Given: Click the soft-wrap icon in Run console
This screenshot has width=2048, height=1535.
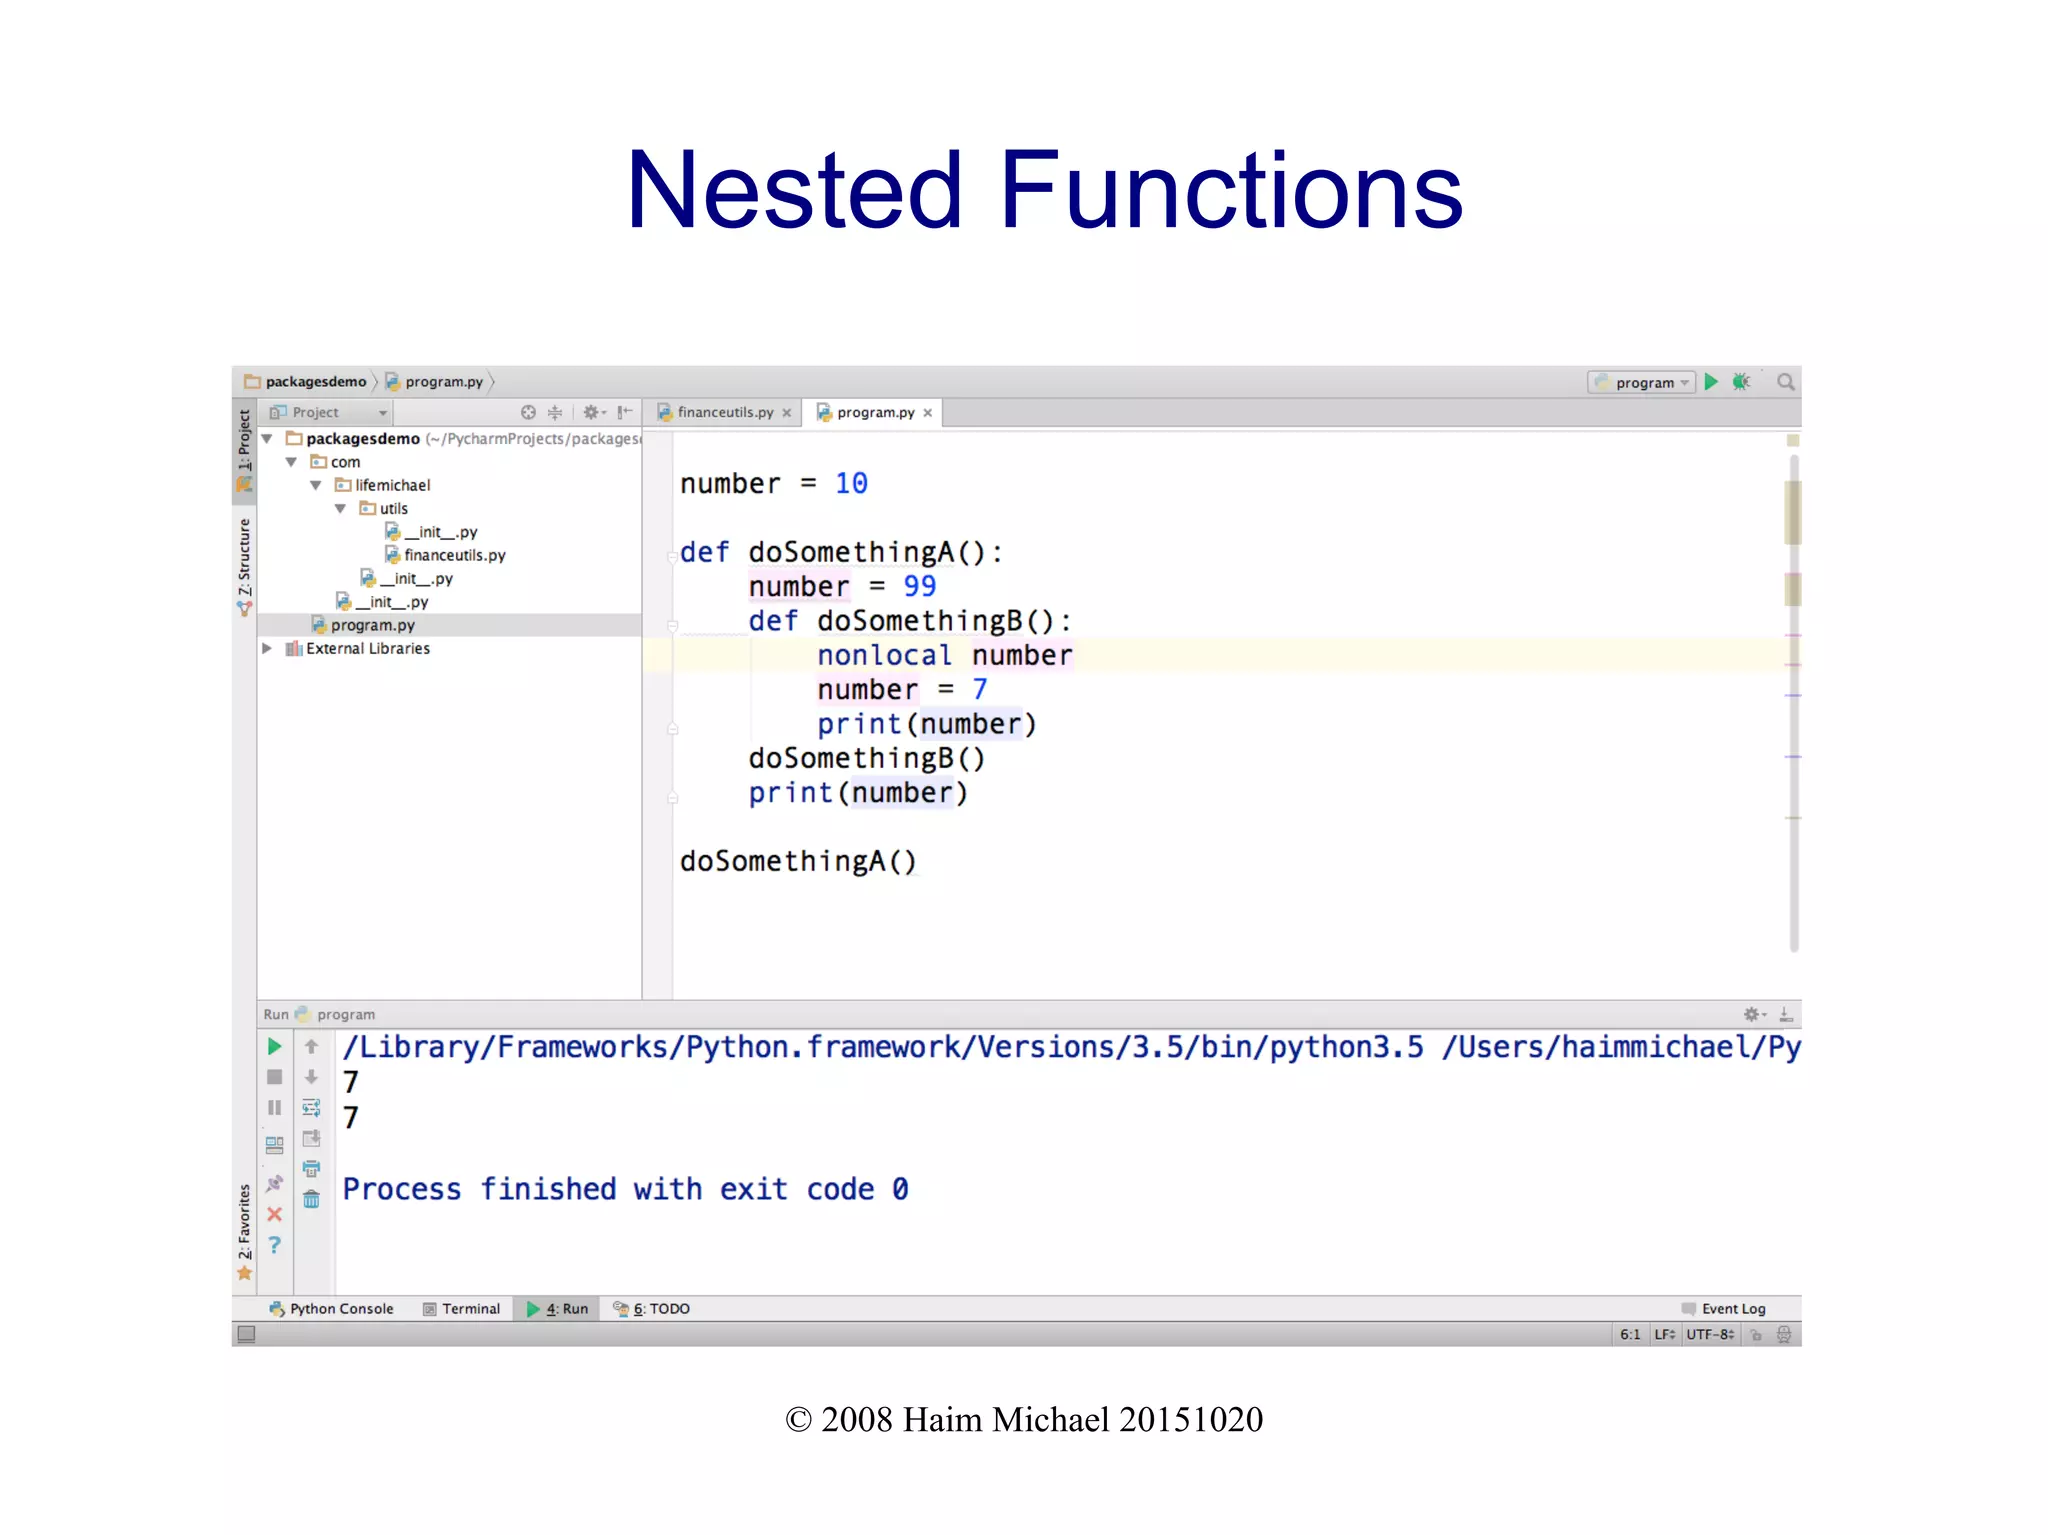Looking at the screenshot, I should pos(311,1108).
